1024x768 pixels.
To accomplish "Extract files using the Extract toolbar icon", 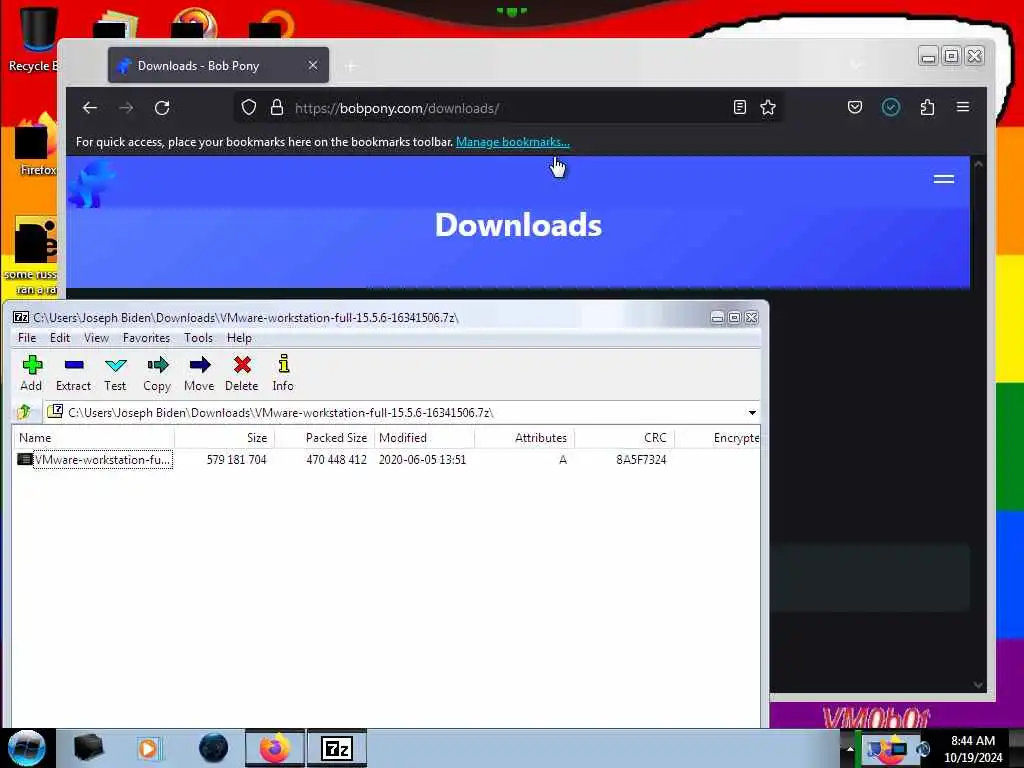I will 73,373.
